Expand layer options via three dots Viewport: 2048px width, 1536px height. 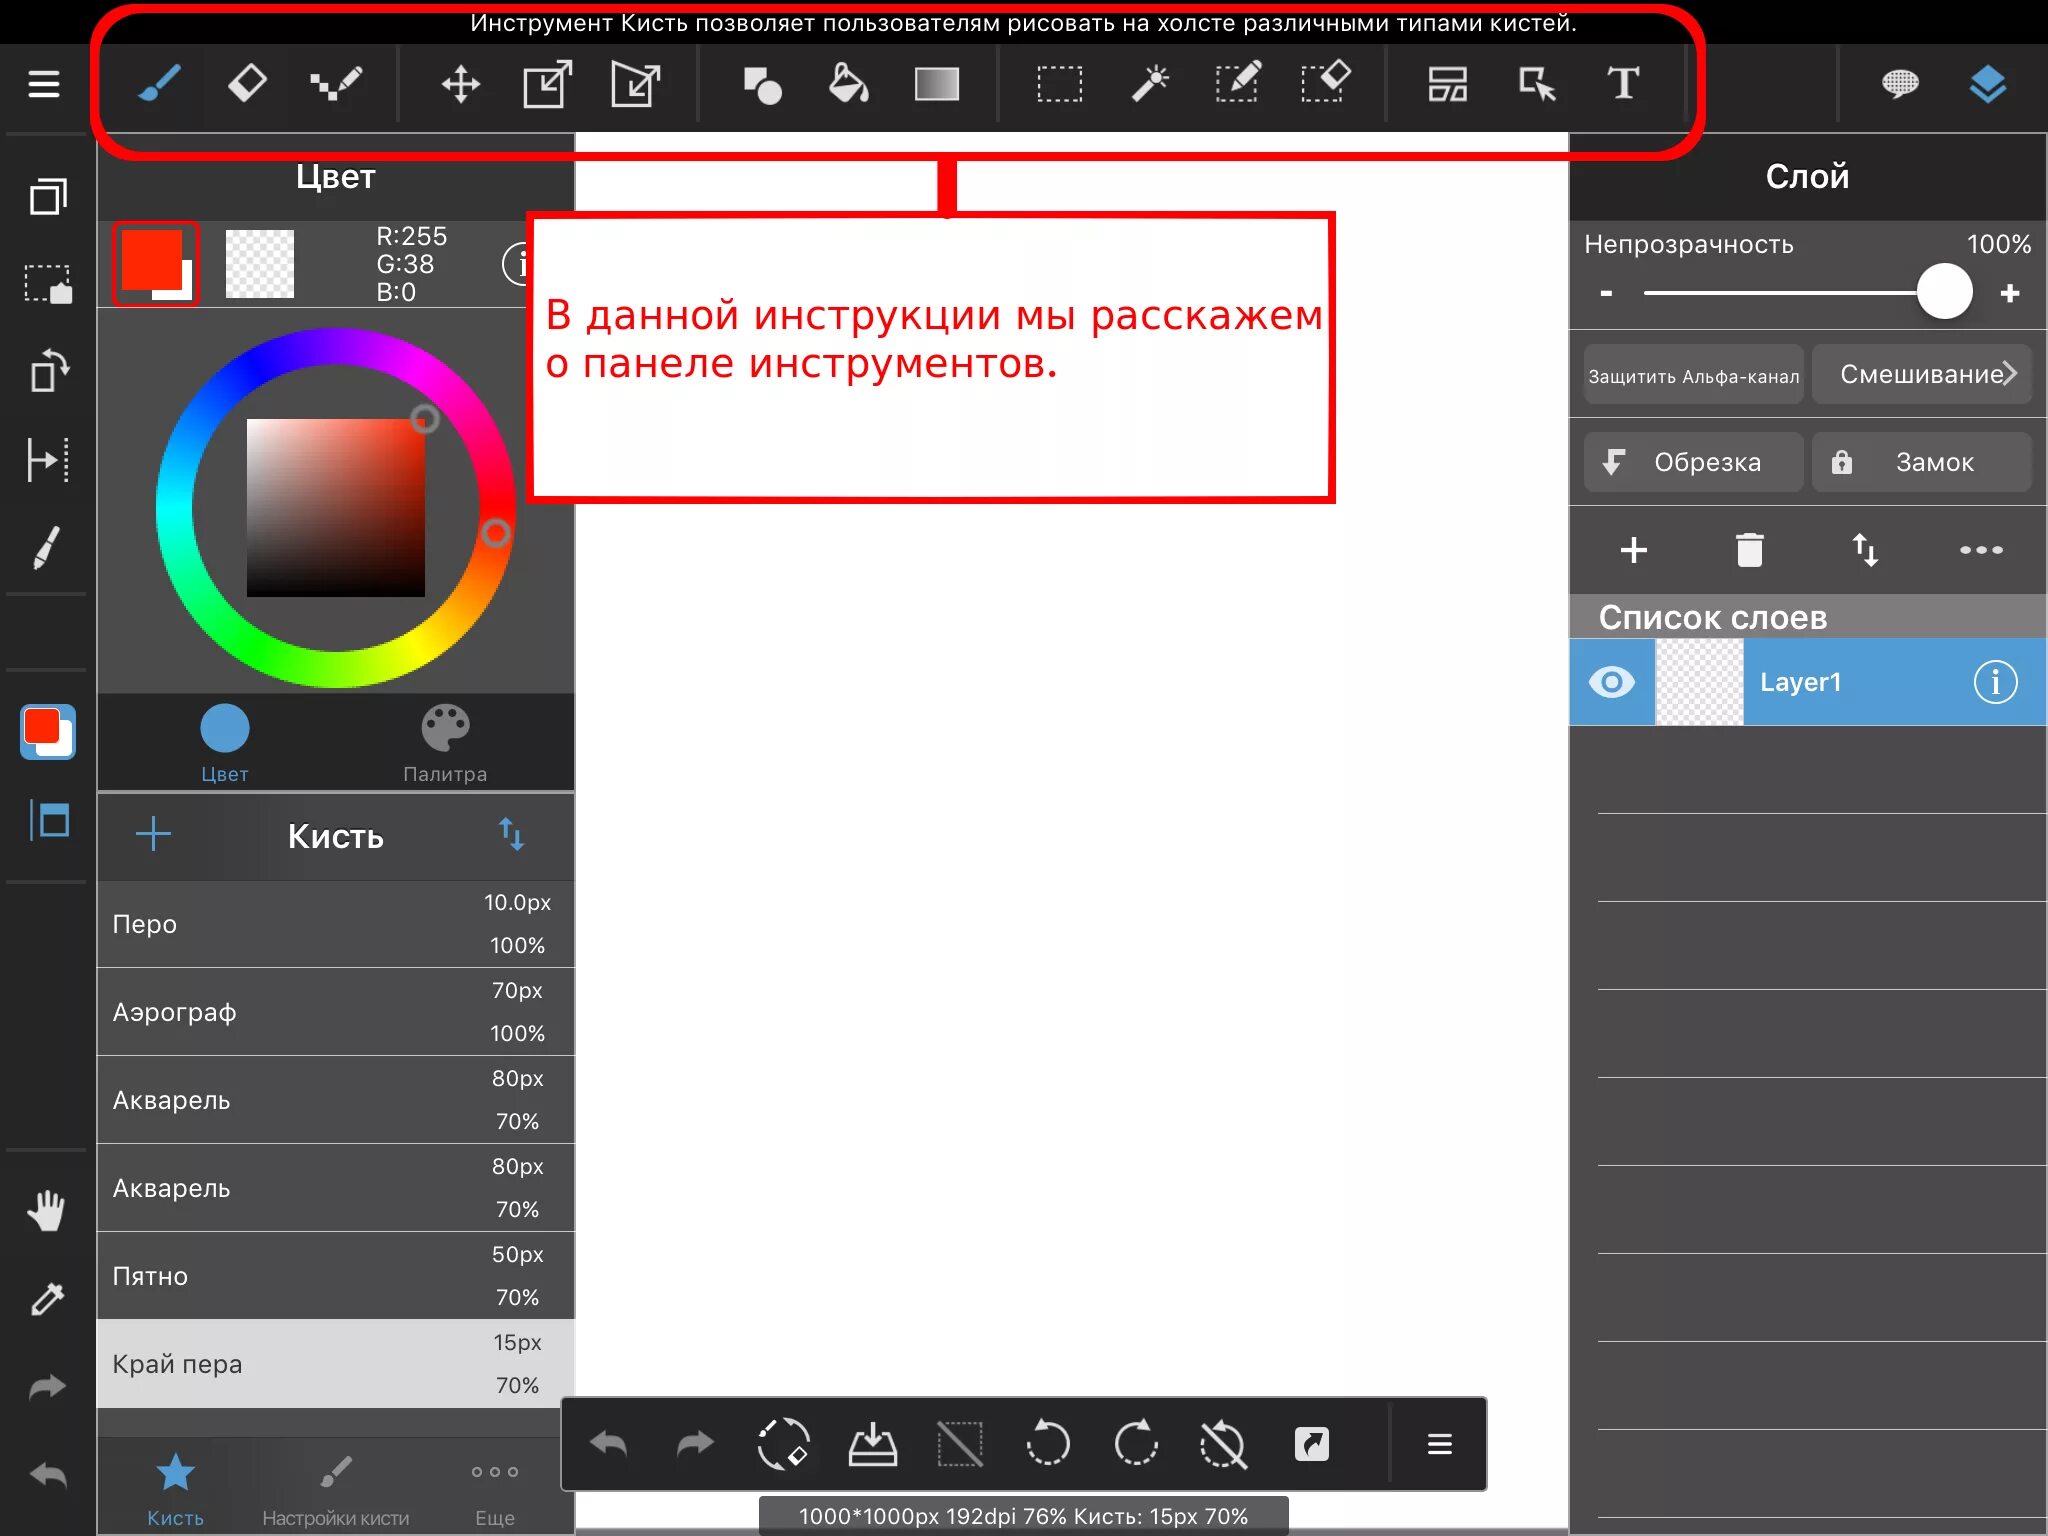(1980, 550)
